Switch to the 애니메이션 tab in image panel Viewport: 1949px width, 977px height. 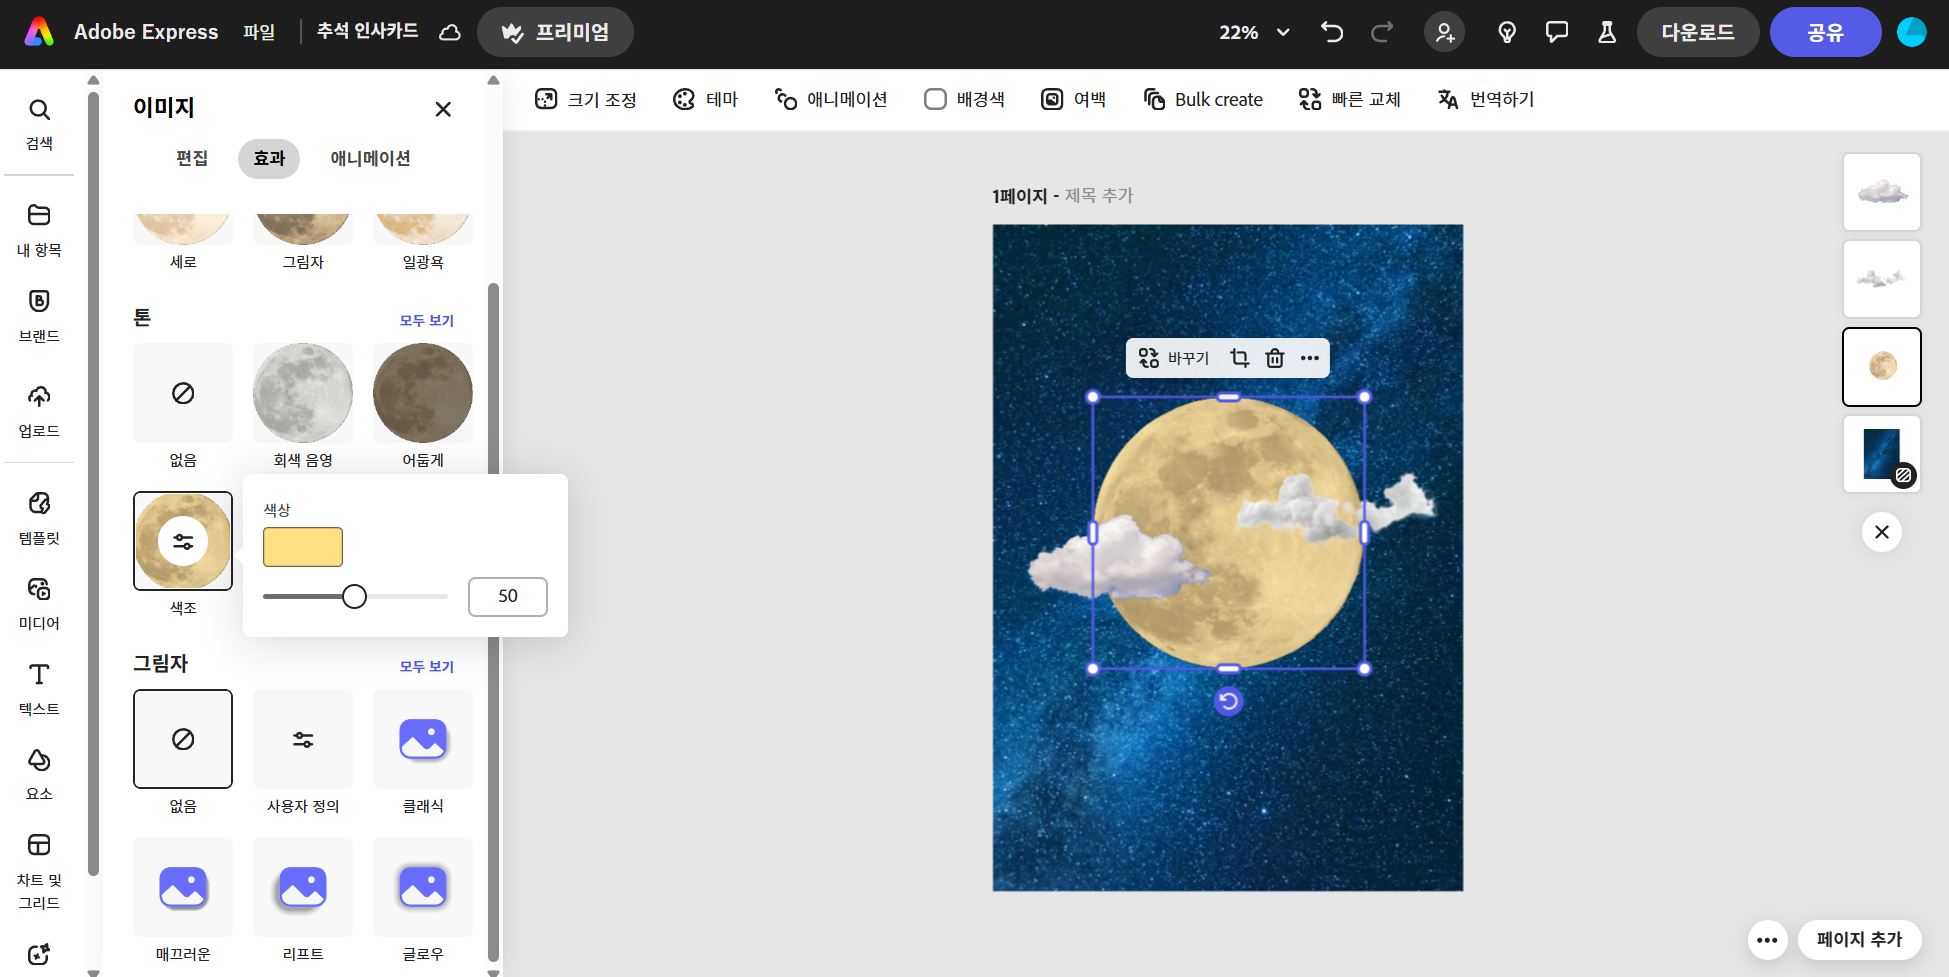(370, 159)
